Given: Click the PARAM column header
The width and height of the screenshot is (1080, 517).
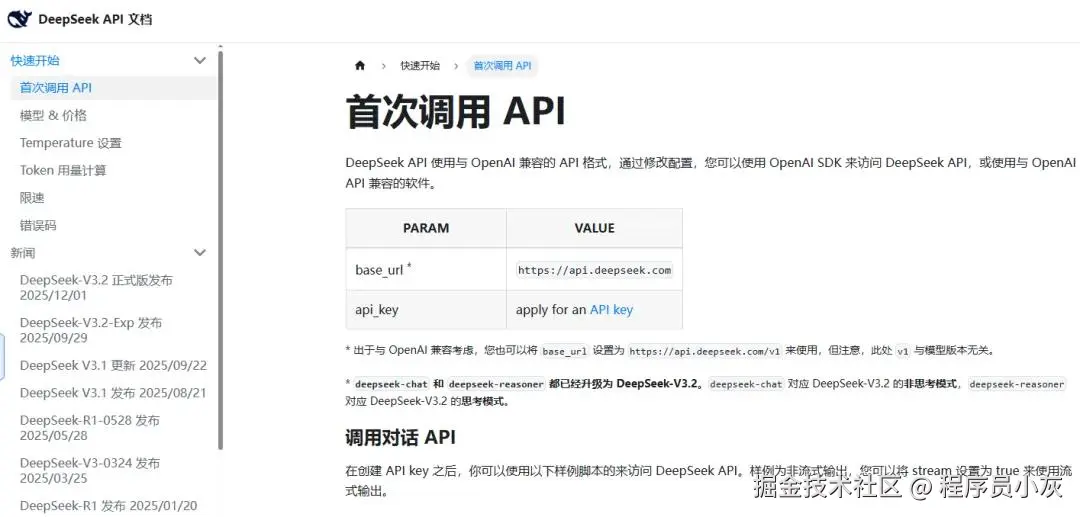Looking at the screenshot, I should tap(426, 228).
